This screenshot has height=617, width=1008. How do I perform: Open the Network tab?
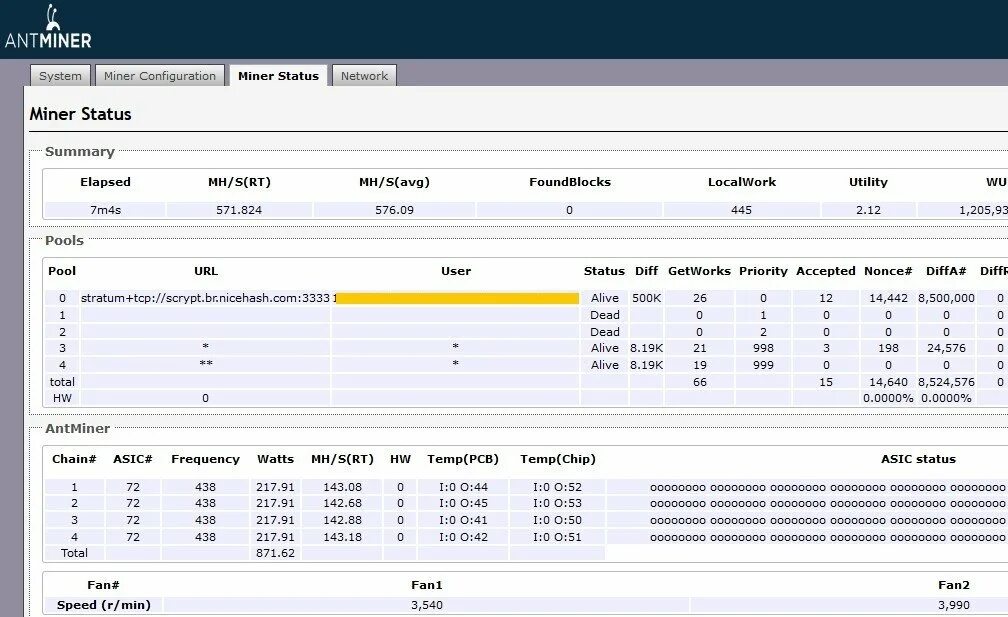[x=364, y=76]
